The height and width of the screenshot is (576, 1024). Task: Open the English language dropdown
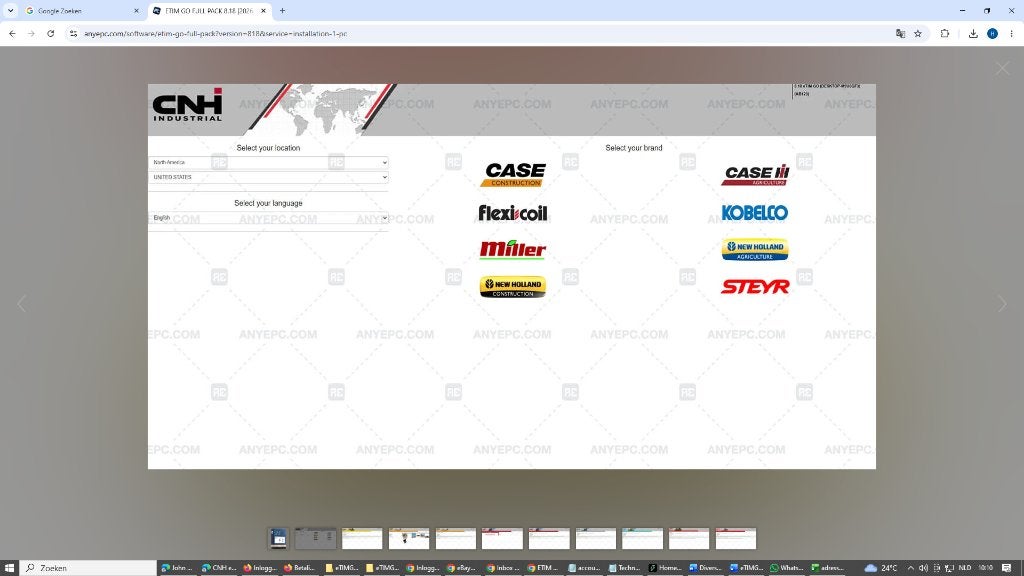tap(268, 217)
